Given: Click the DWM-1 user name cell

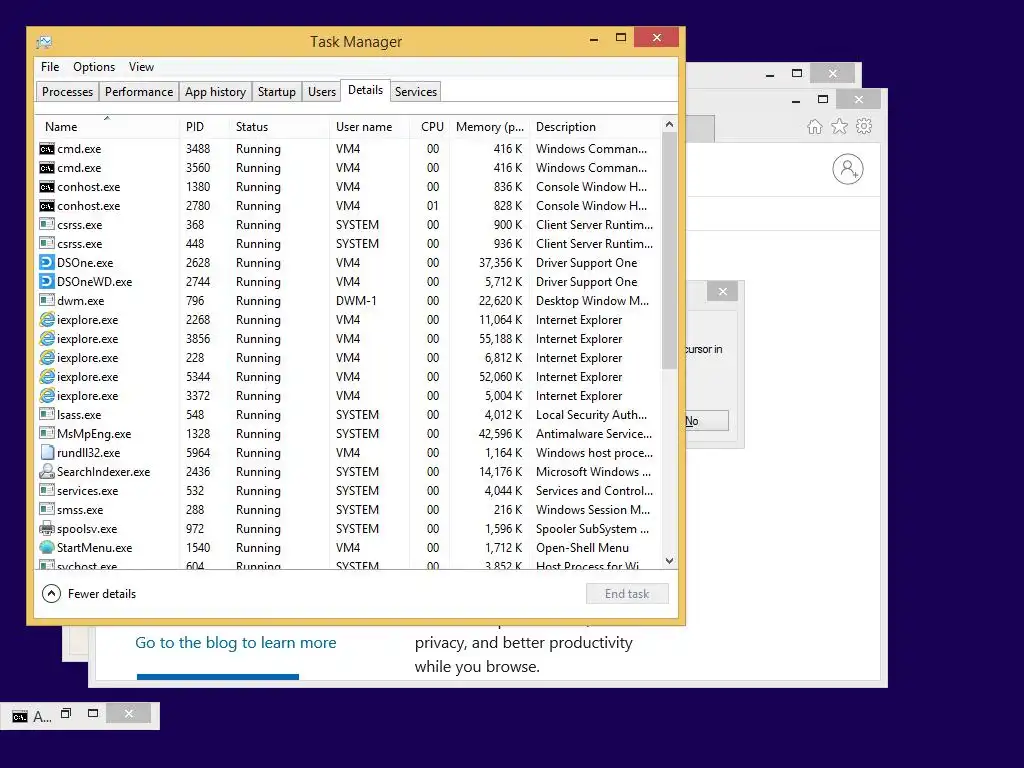Looking at the screenshot, I should (356, 300).
